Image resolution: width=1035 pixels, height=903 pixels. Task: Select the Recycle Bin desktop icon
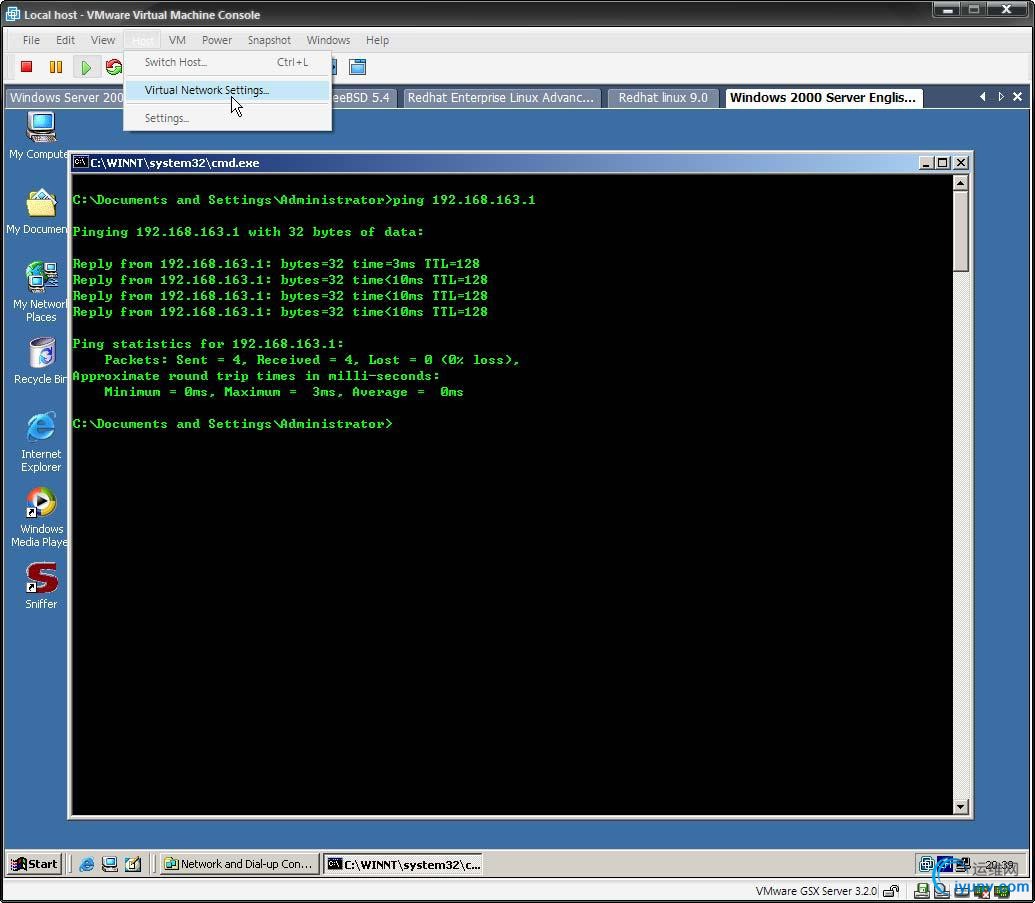point(40,361)
